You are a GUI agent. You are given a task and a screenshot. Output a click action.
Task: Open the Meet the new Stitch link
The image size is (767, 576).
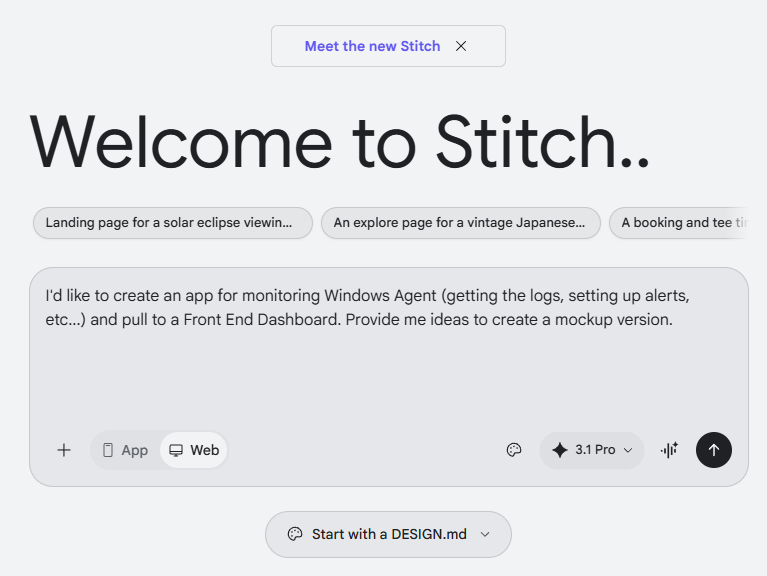[372, 46]
